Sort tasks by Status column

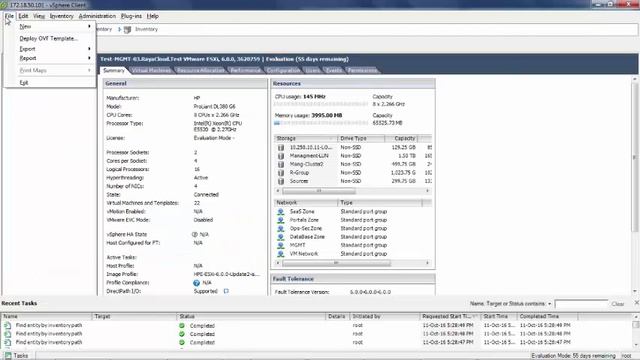click(x=251, y=316)
